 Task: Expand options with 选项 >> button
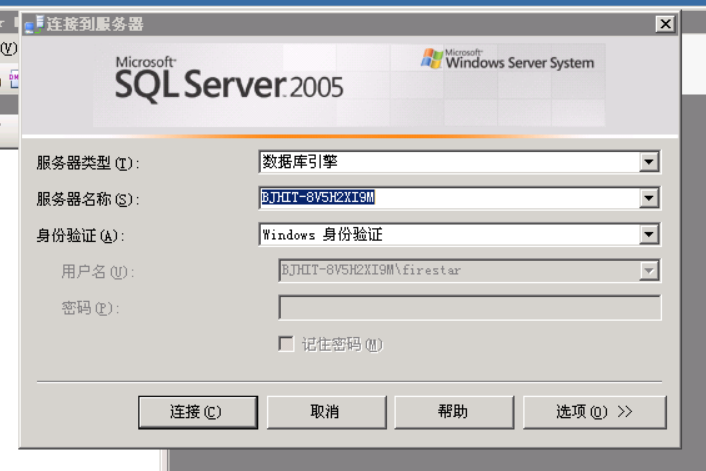click(x=594, y=412)
